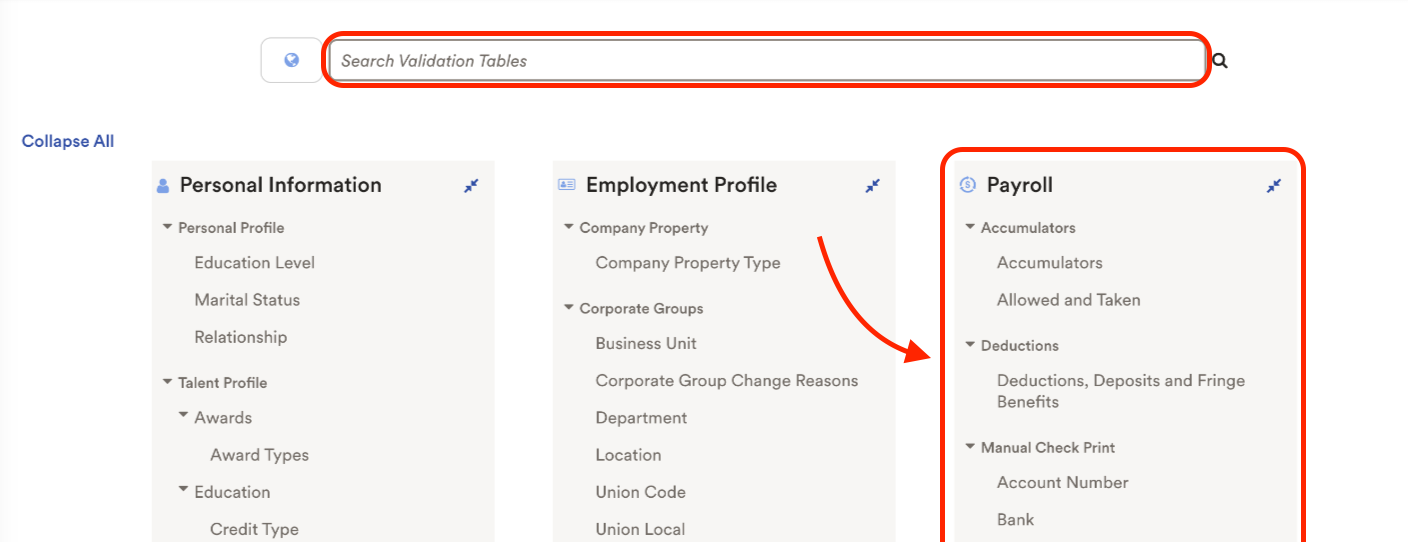Open Deductions, Deposits and Fringe Benefits
Viewport: 1408px width, 542px height.
click(x=1121, y=391)
